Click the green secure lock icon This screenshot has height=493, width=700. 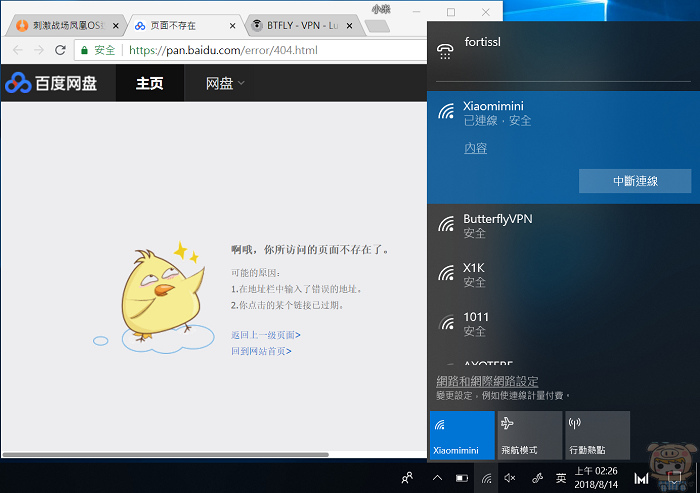pyautogui.click(x=85, y=49)
